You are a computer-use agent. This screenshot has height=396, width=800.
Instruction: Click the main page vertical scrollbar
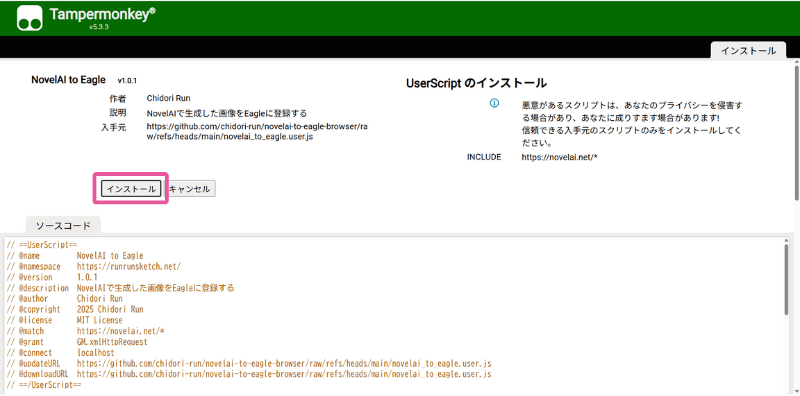796,133
